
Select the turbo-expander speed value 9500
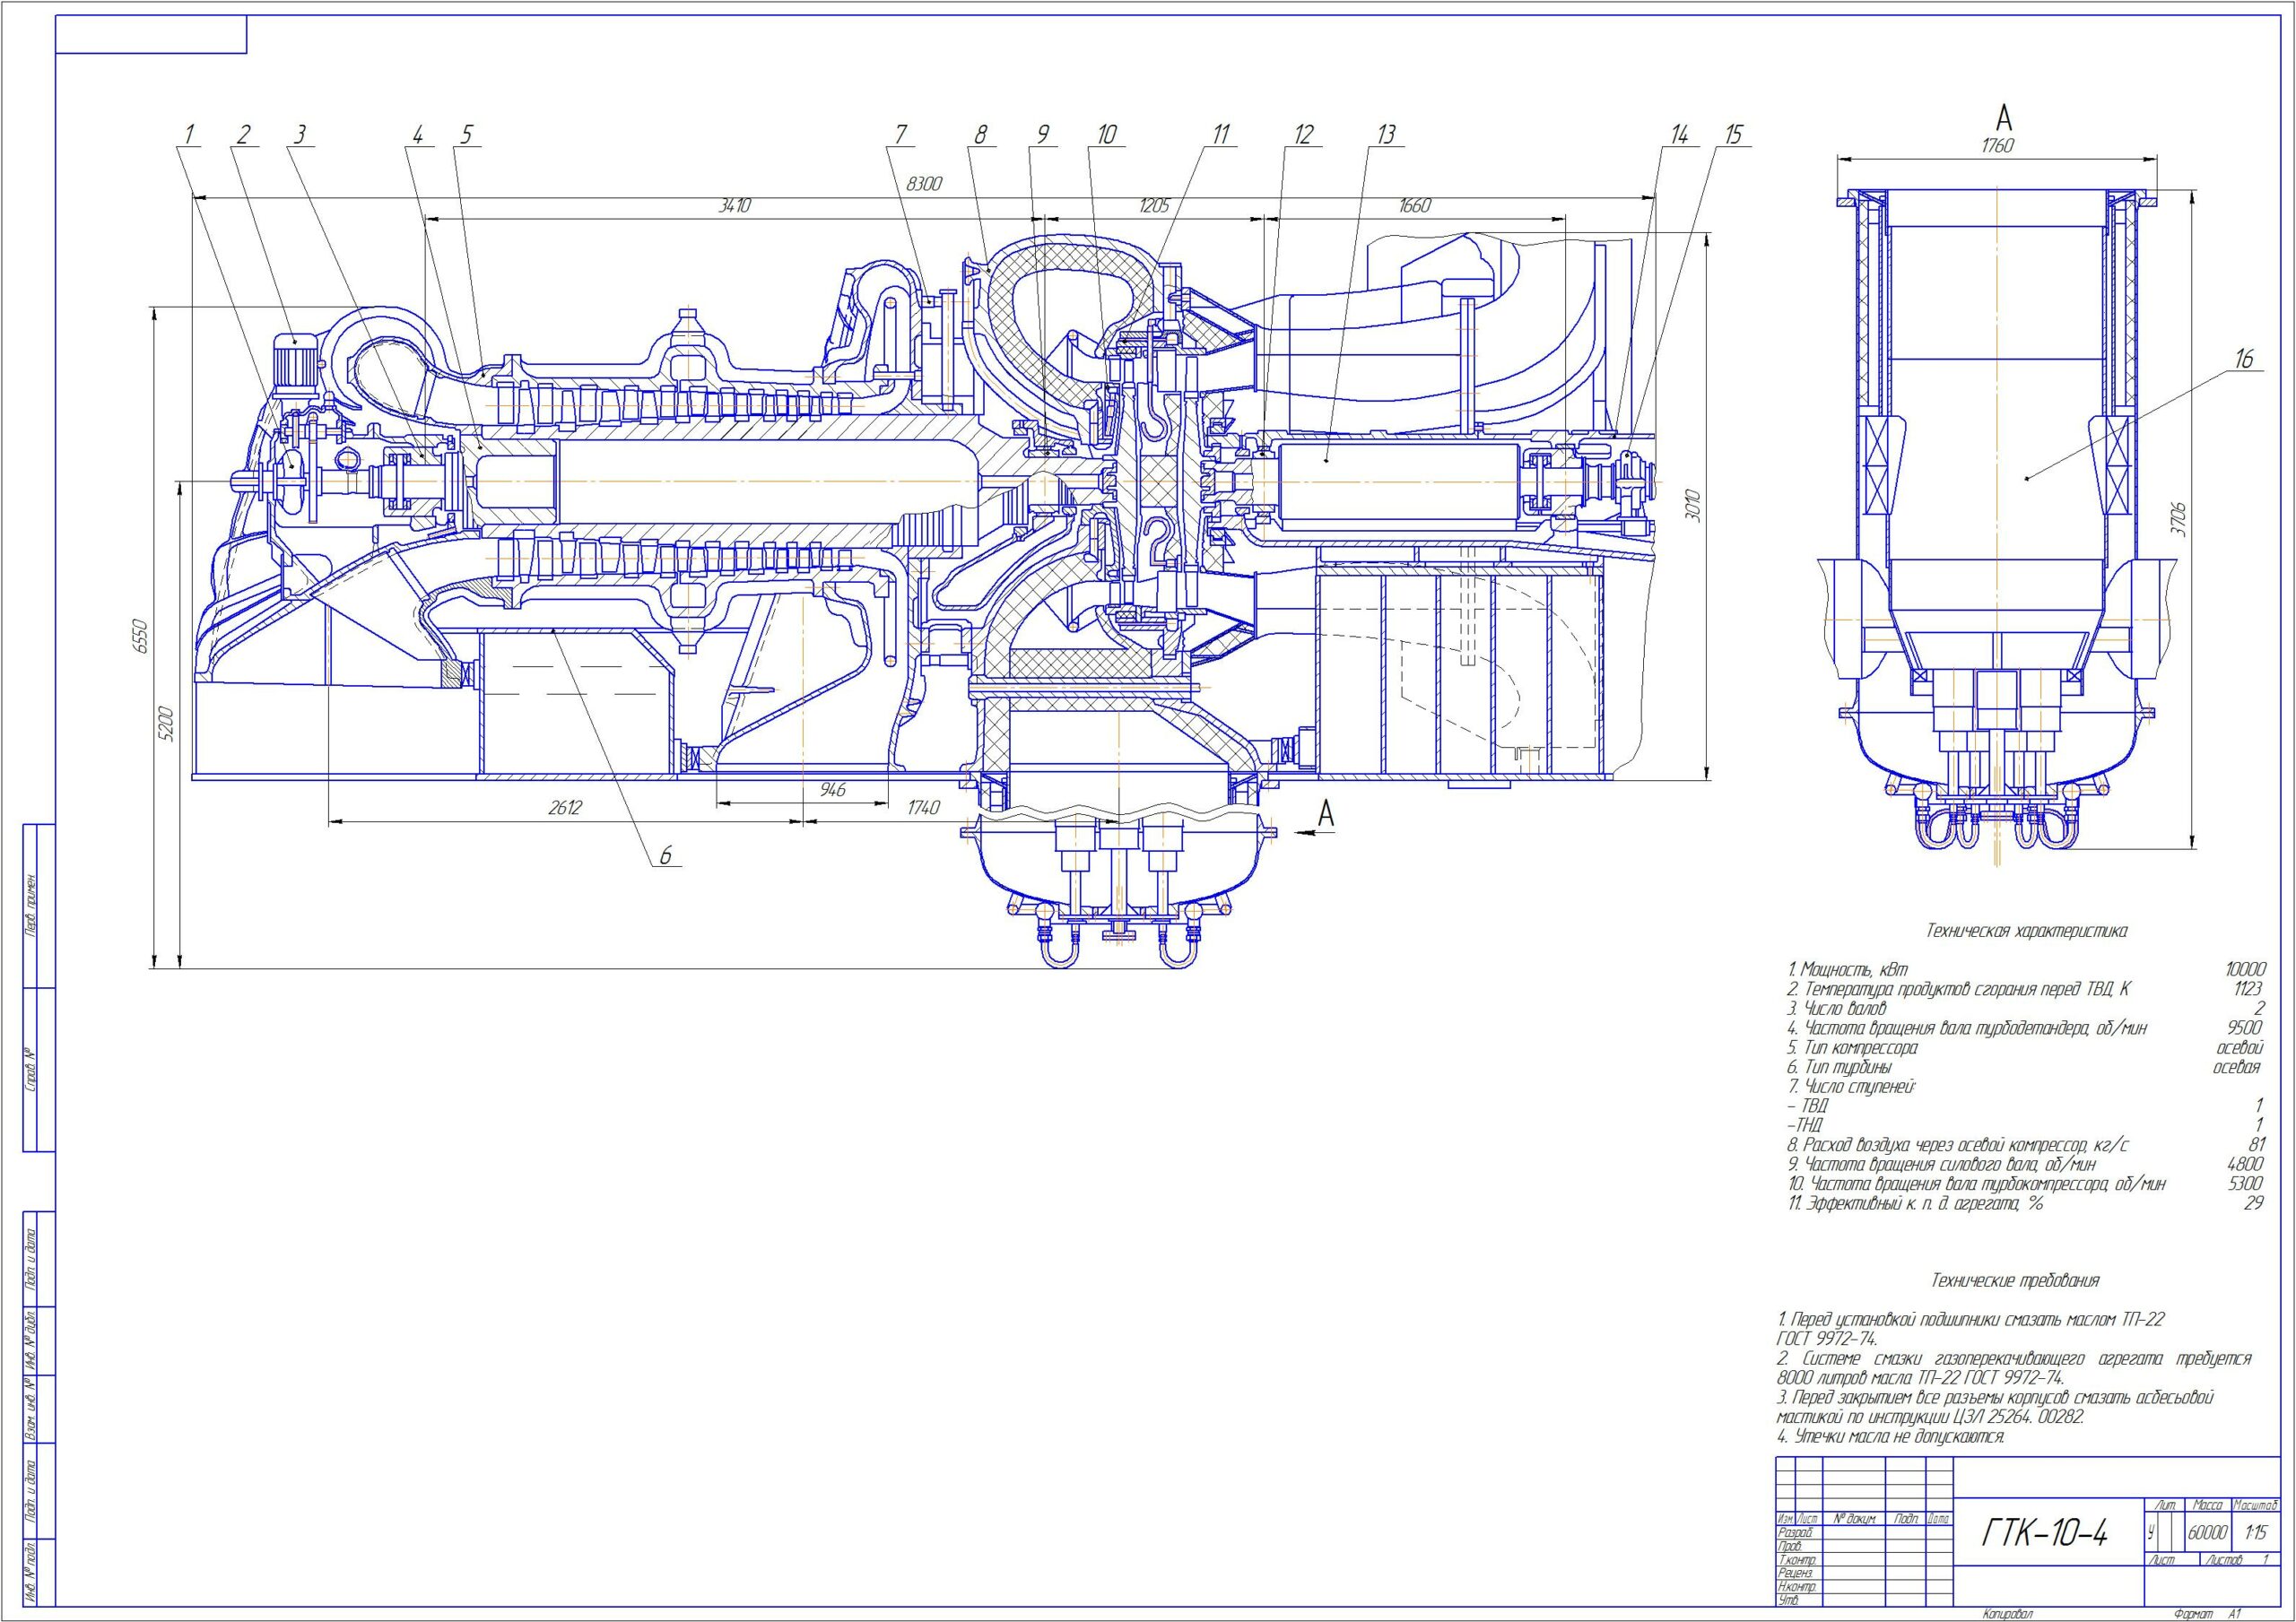coord(2245,1028)
